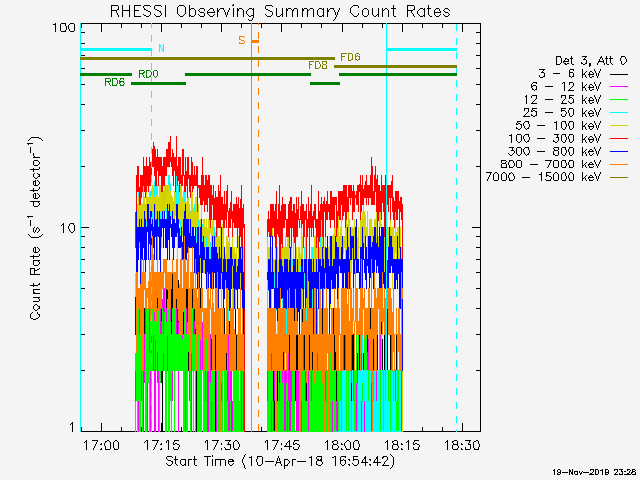
Task: Click the blue line swatch for 300 - 800 keV
Action: point(619,151)
